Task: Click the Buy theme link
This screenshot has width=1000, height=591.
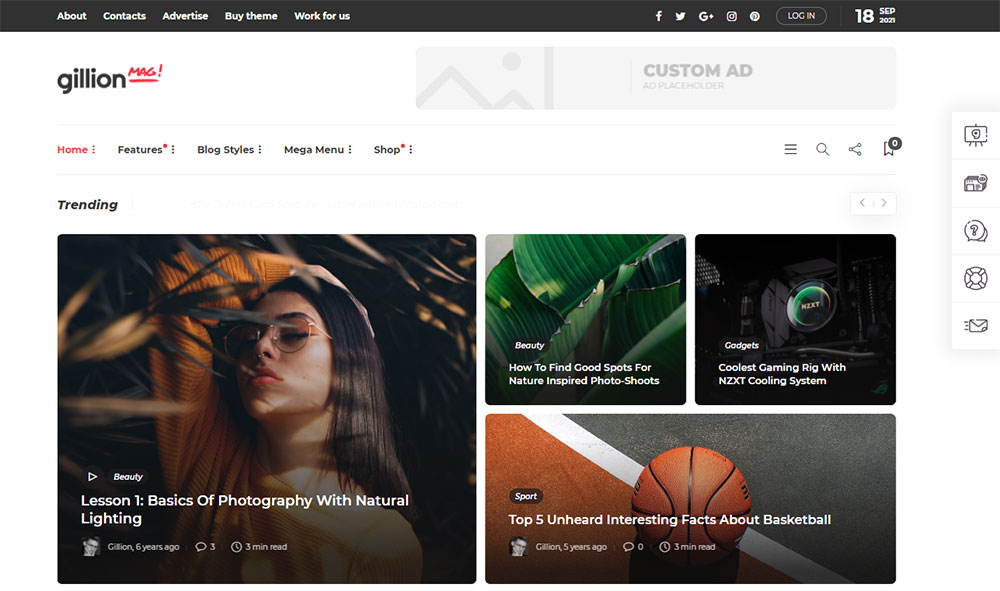Action: pyautogui.click(x=251, y=16)
